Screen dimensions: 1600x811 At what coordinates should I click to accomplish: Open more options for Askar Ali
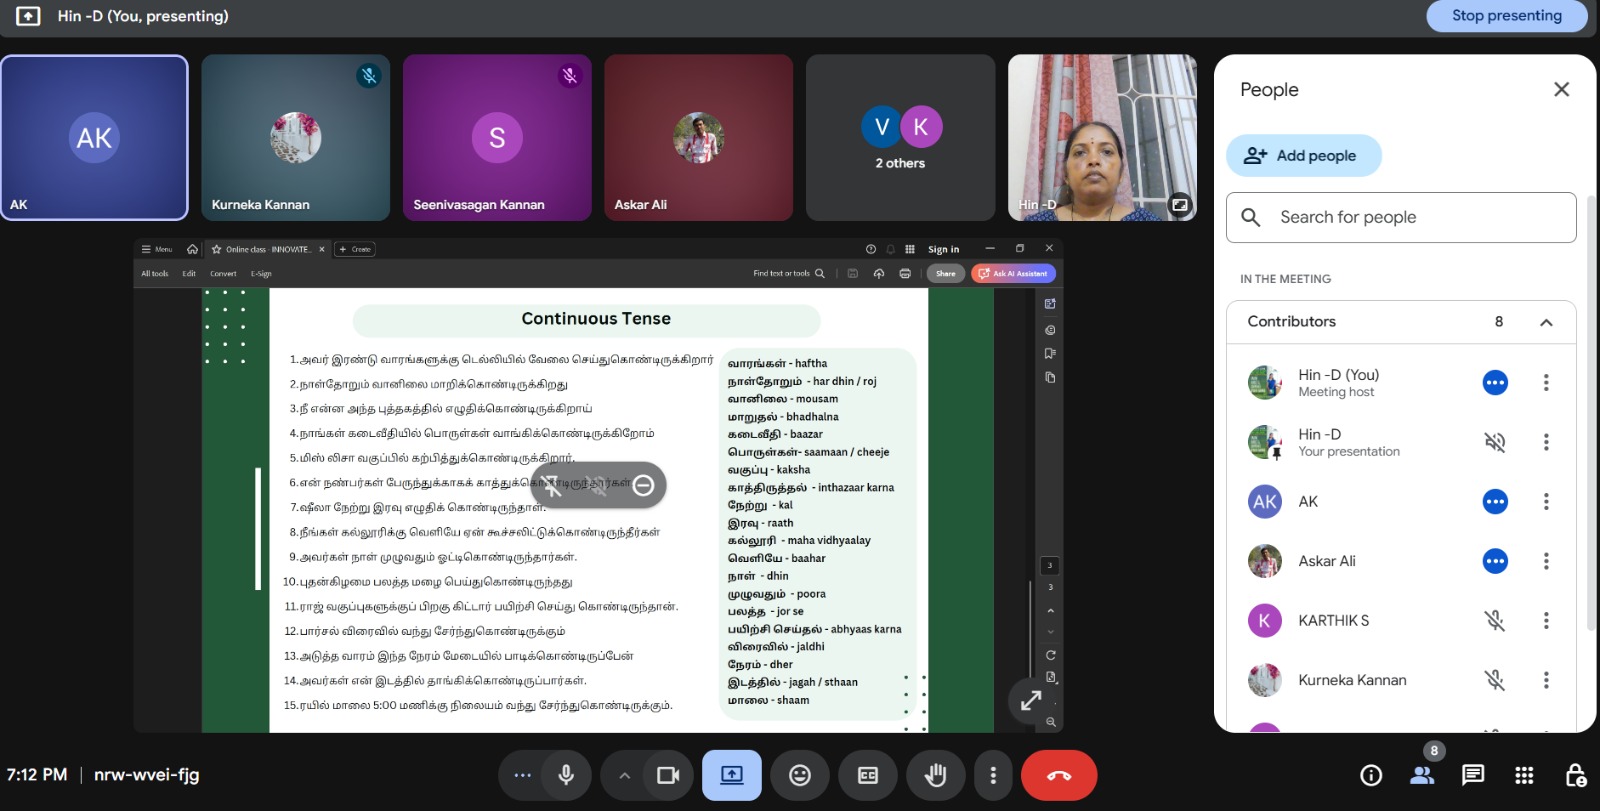(x=1546, y=561)
